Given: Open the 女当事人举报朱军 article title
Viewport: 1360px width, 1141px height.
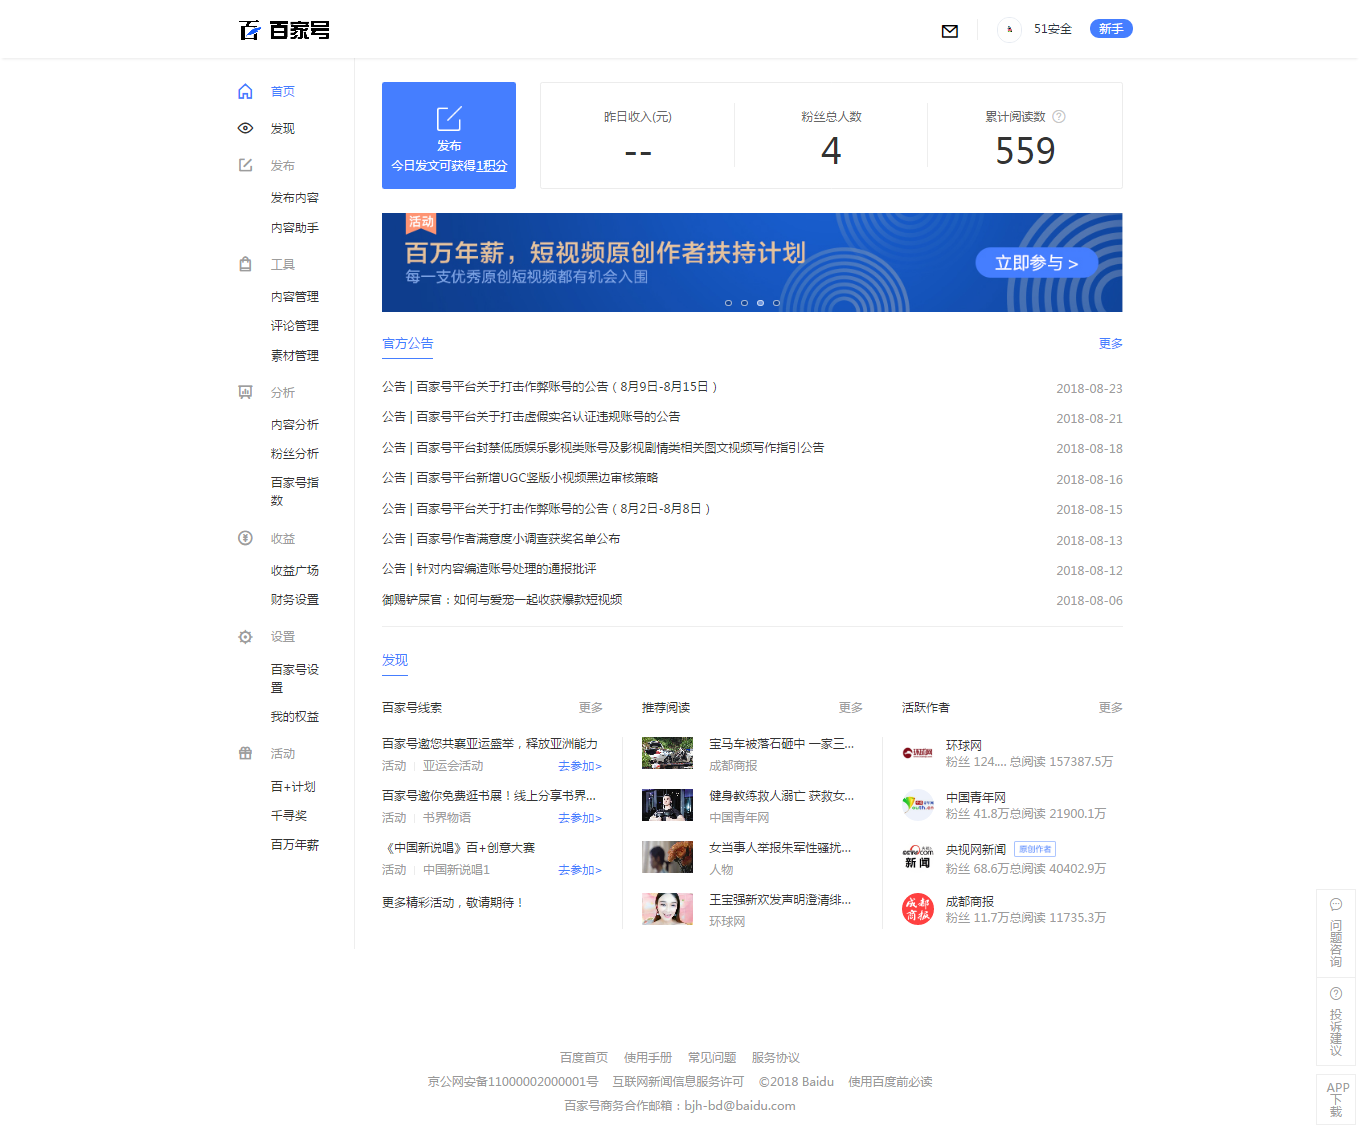Looking at the screenshot, I should (x=780, y=848).
